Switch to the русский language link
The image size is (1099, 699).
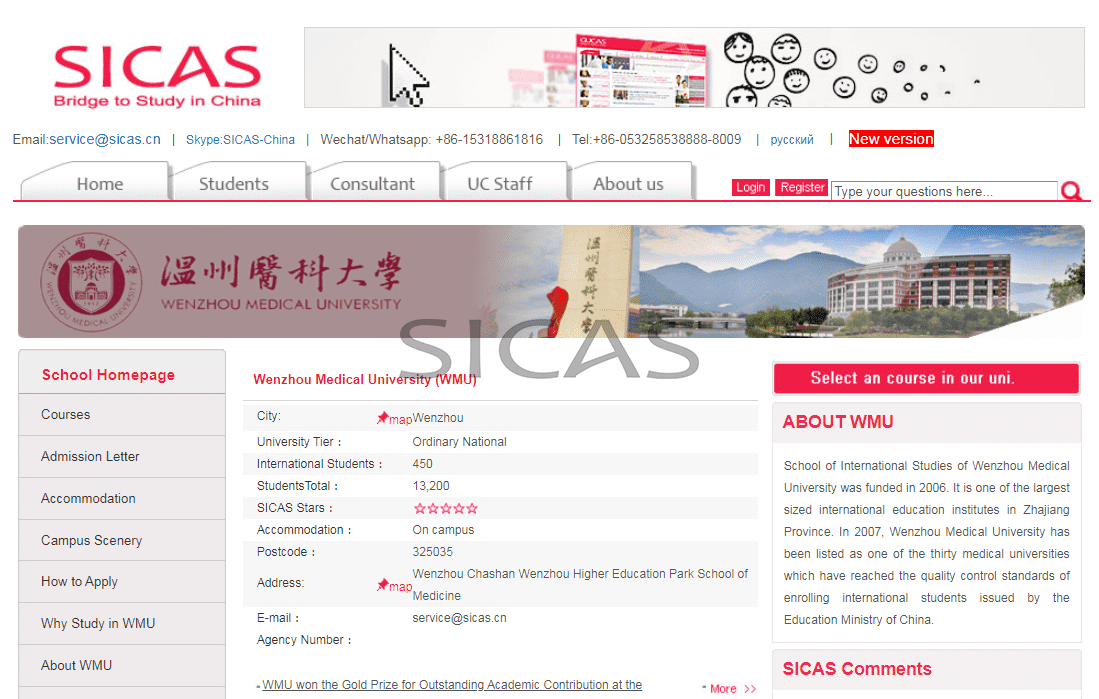point(792,140)
